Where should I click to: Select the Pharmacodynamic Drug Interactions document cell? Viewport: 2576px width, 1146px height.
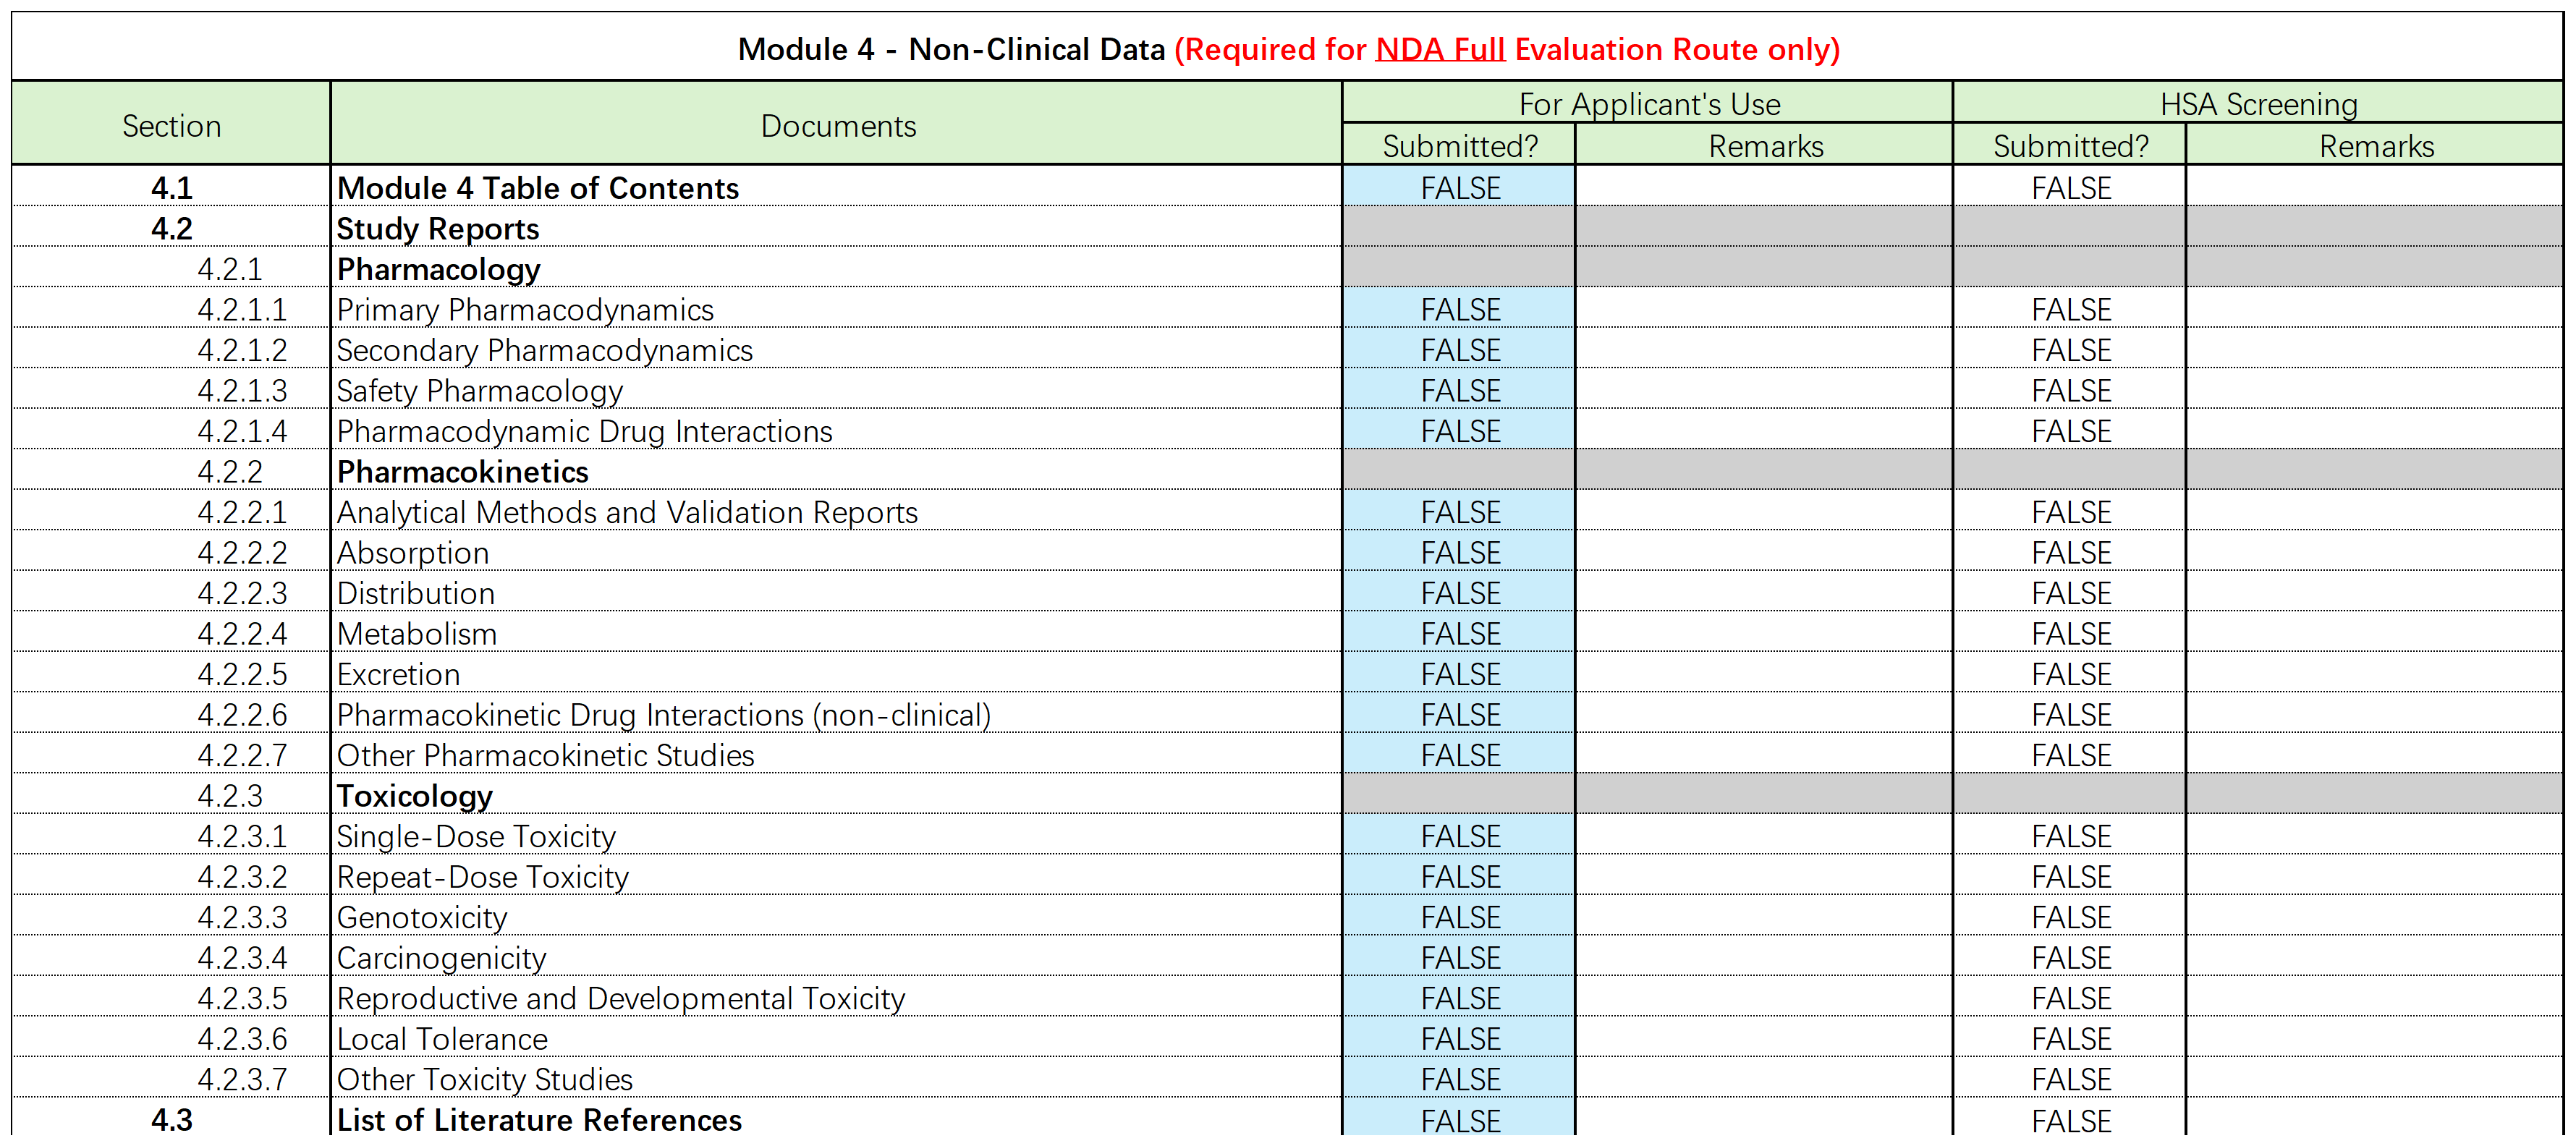click(835, 431)
